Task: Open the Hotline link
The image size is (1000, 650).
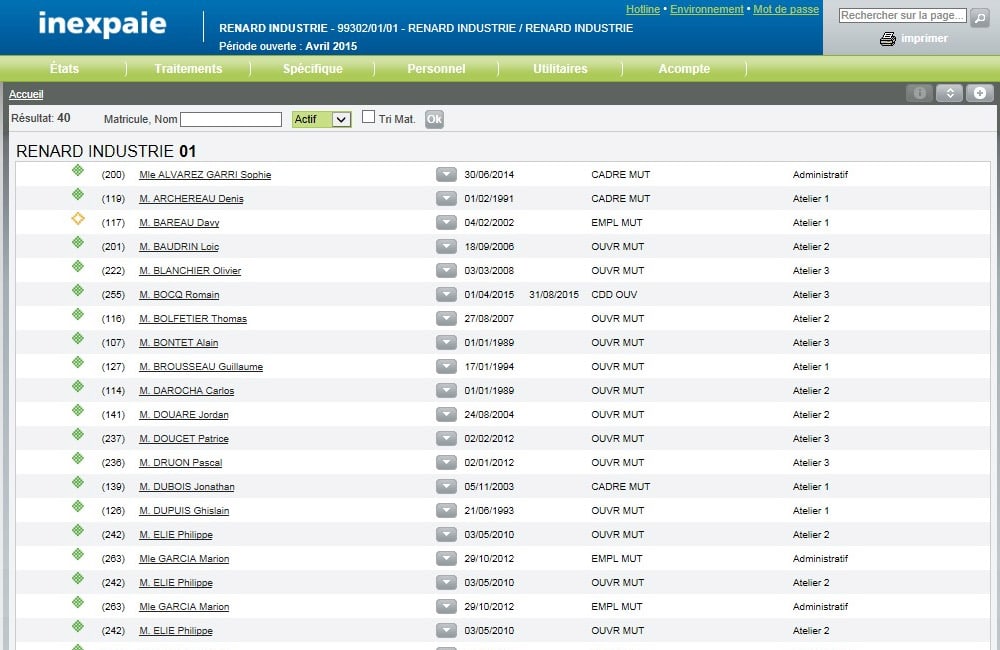Action: pyautogui.click(x=643, y=10)
